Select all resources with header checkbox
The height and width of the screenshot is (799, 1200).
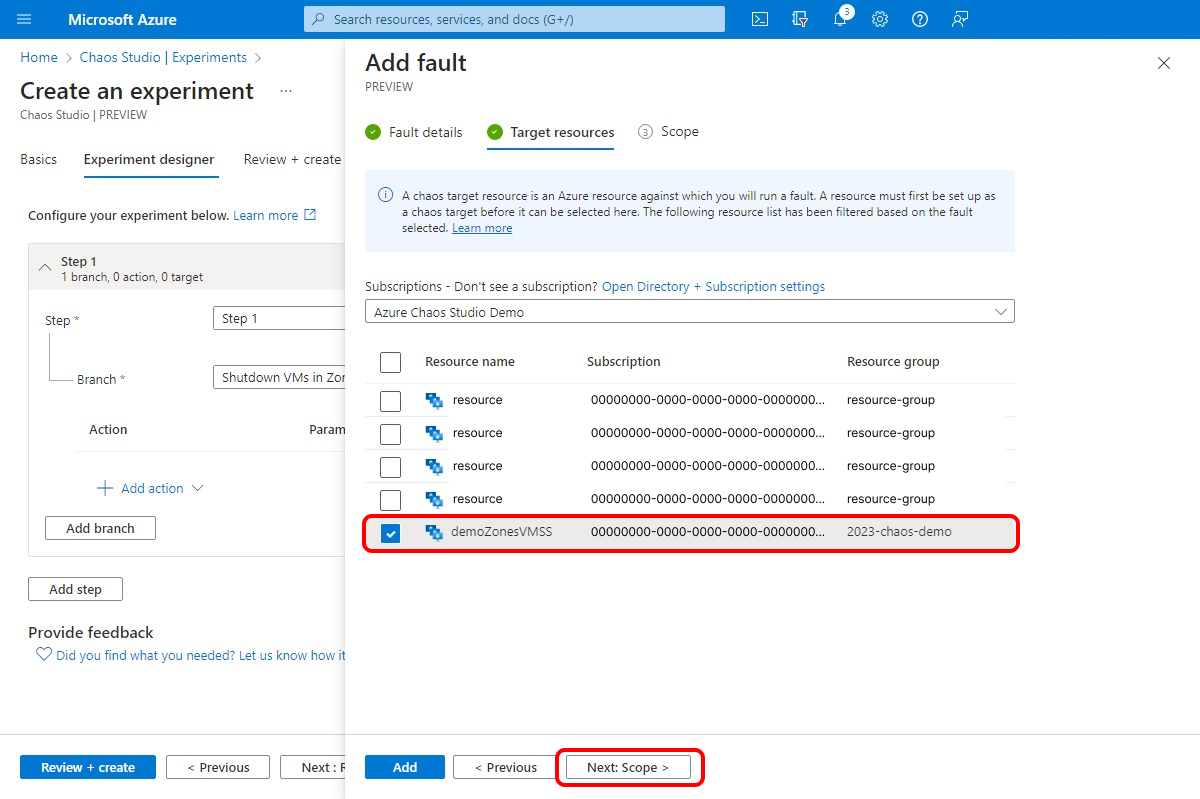tap(390, 361)
